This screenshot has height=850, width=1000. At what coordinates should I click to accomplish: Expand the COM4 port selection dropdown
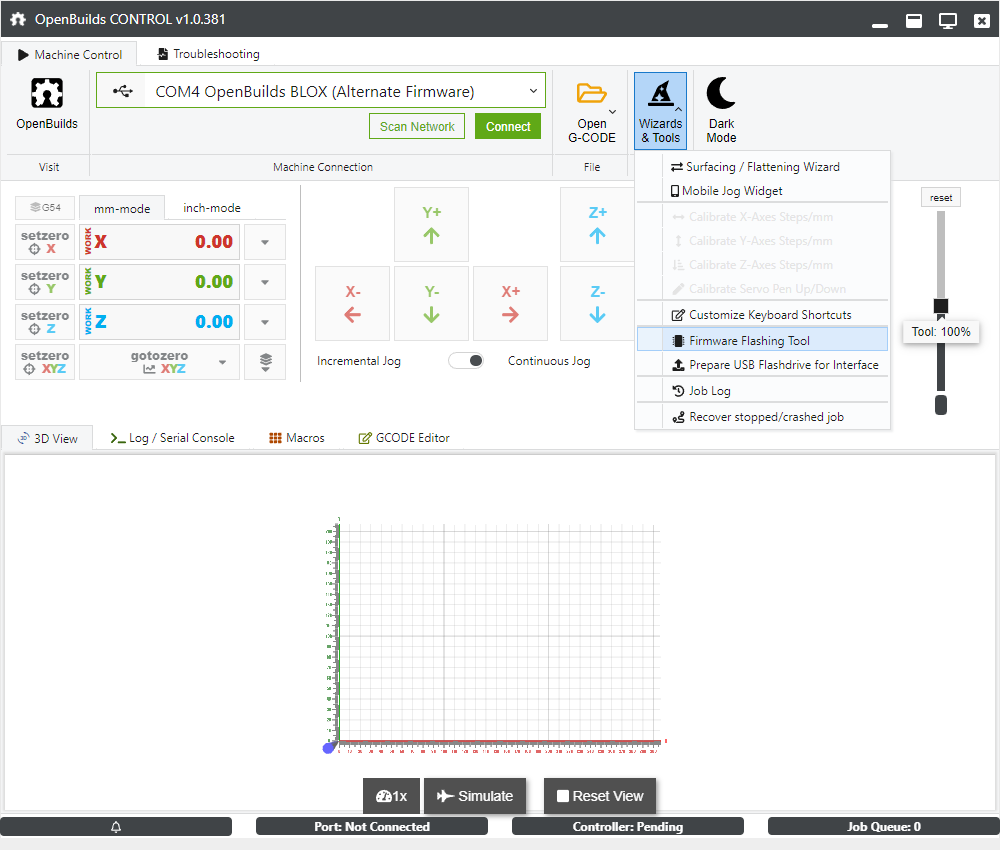[x=533, y=91]
